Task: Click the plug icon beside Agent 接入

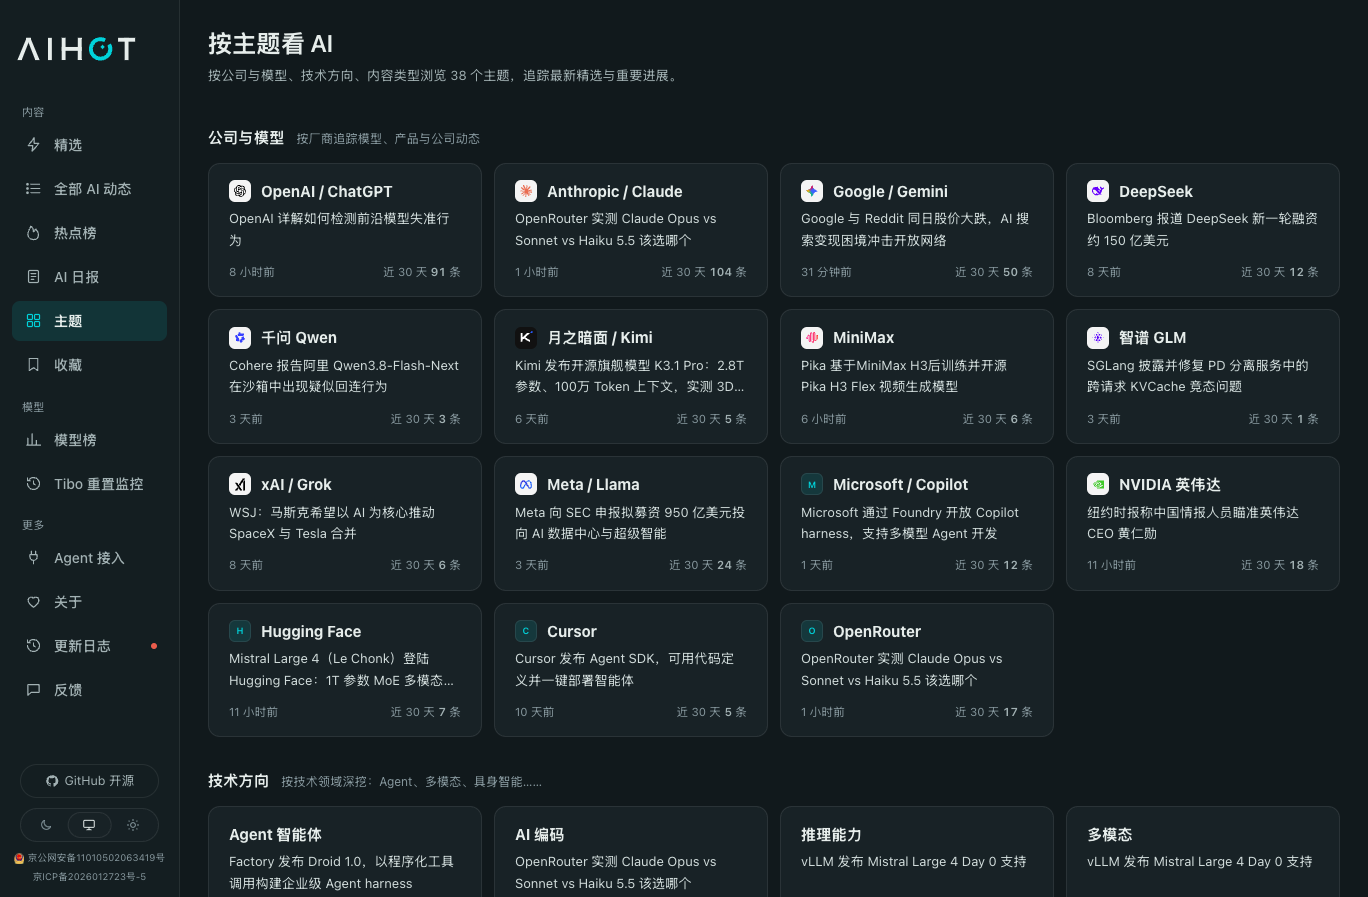Action: 33,558
